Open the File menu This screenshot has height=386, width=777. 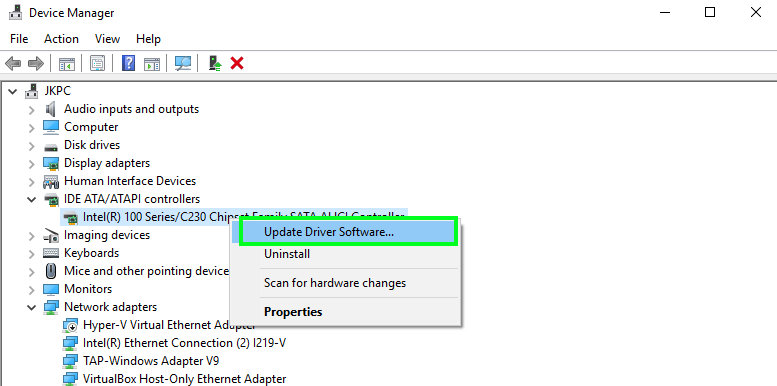[x=19, y=39]
